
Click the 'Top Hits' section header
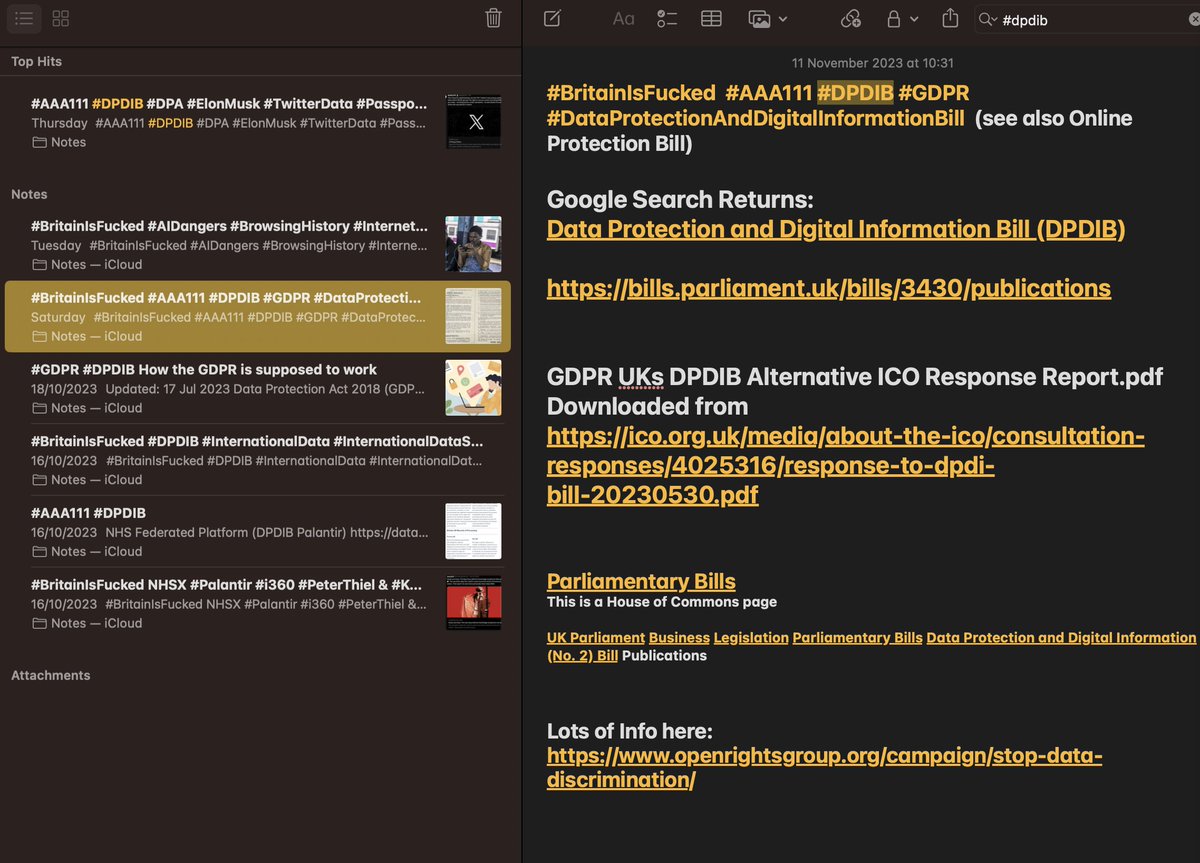click(37, 61)
